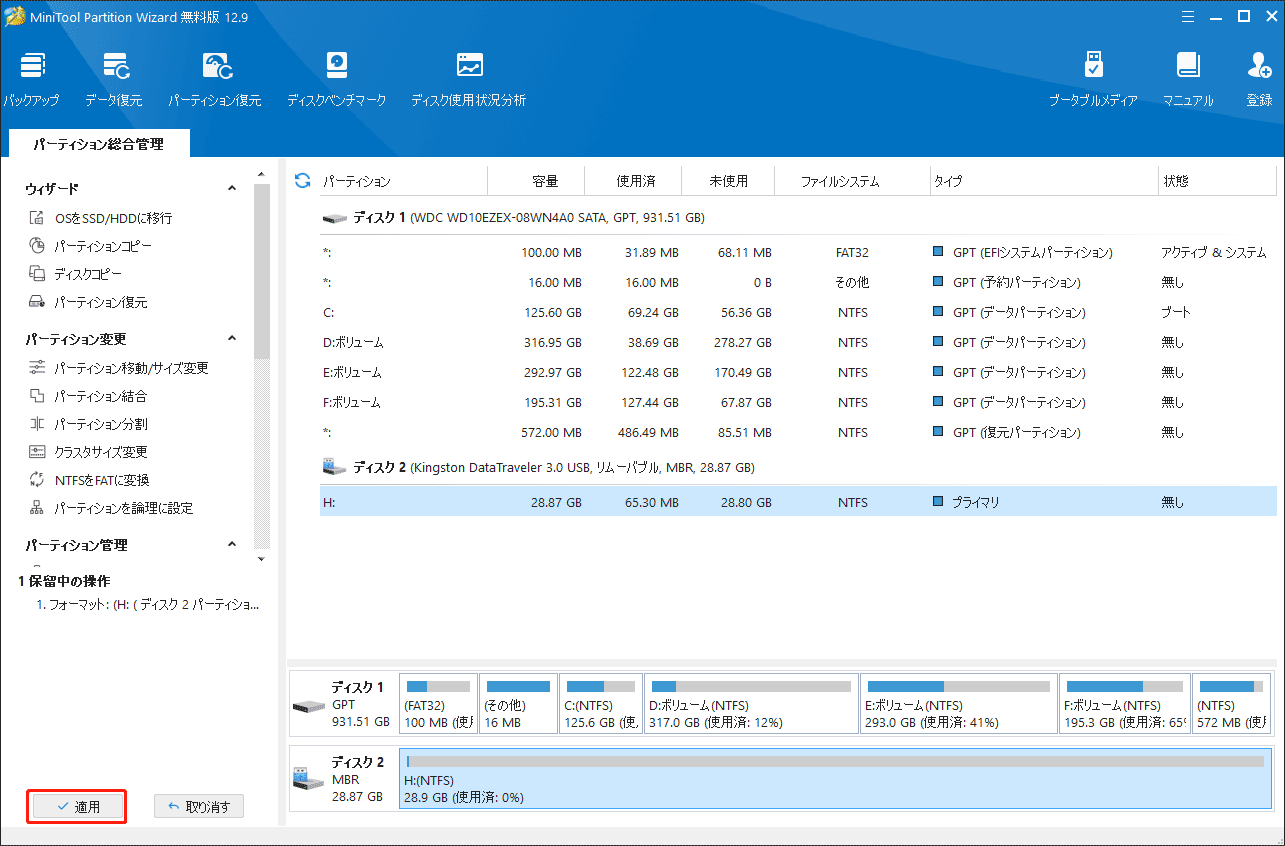Sort by 状態 column header
The image size is (1285, 846).
point(1218,181)
